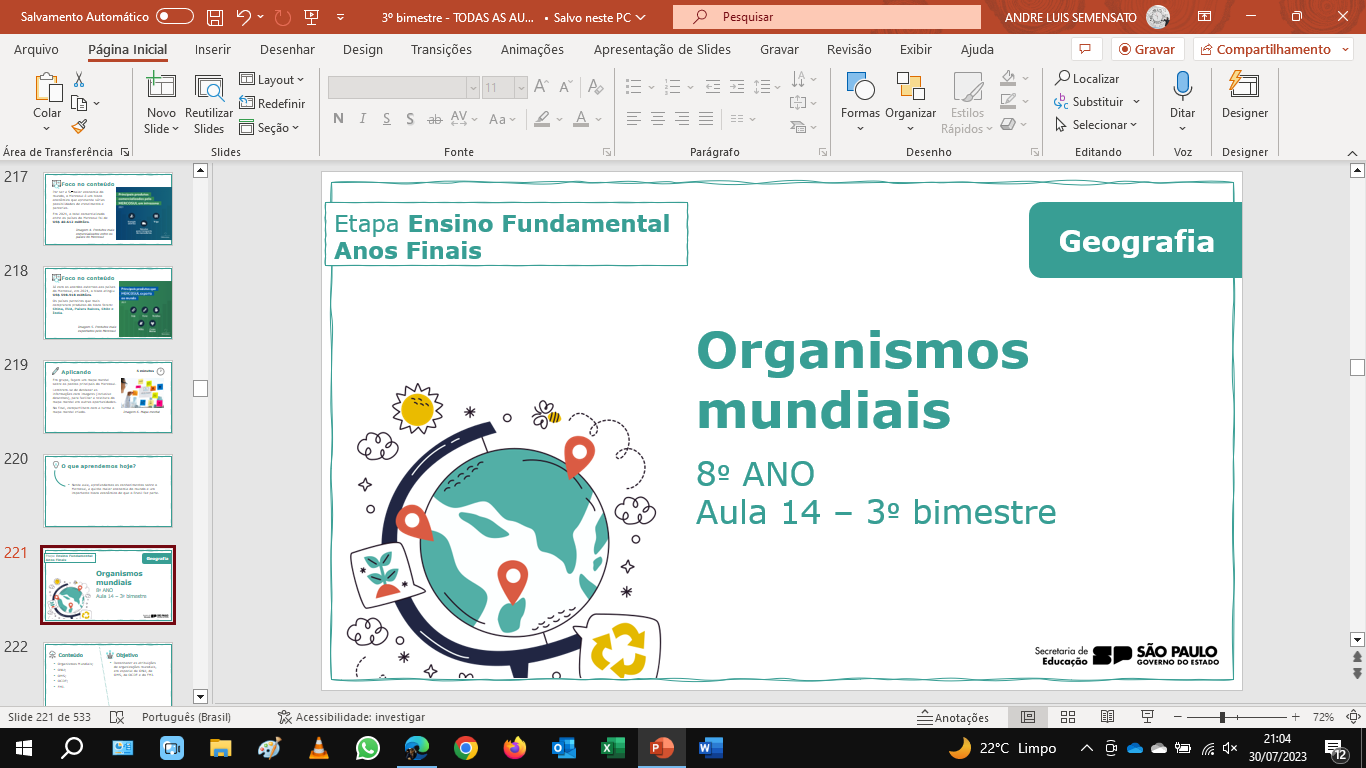Open Word from the taskbar
This screenshot has height=768, width=1366.
point(710,747)
